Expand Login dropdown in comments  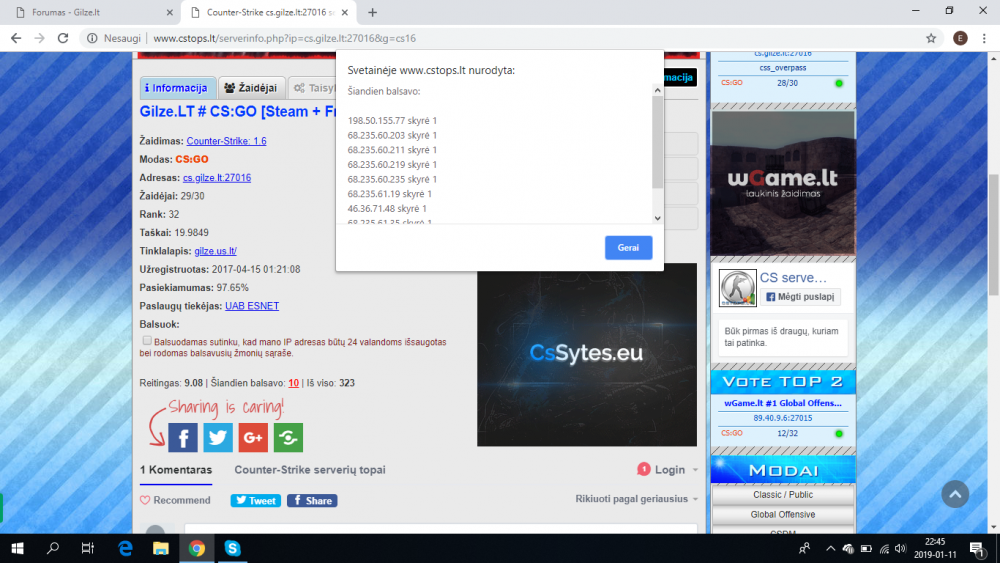pyautogui.click(x=668, y=470)
